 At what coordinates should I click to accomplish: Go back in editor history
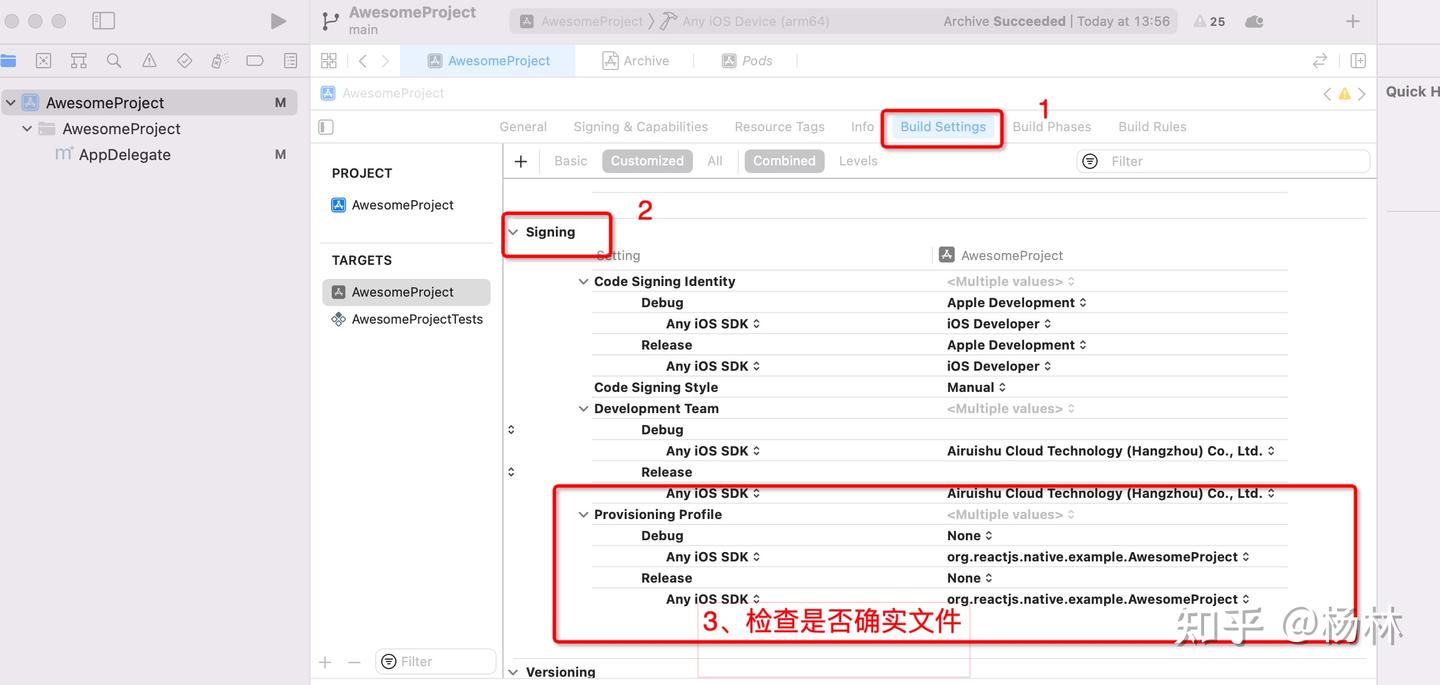(x=362, y=61)
